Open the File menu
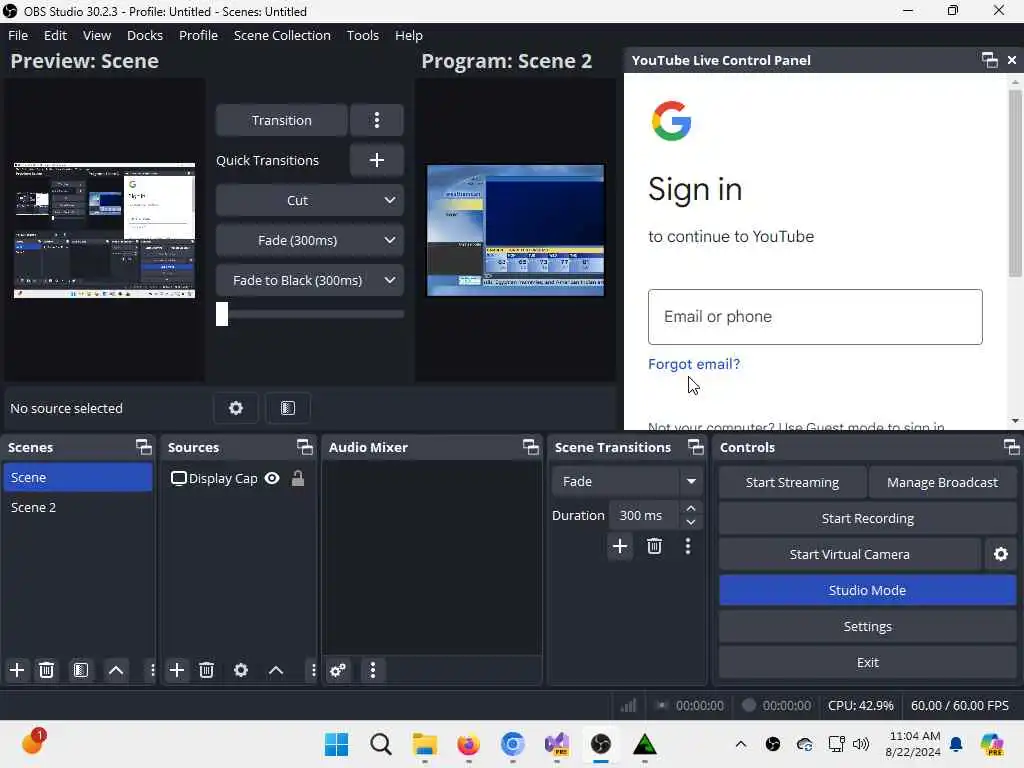The height and width of the screenshot is (768, 1024). (18, 35)
